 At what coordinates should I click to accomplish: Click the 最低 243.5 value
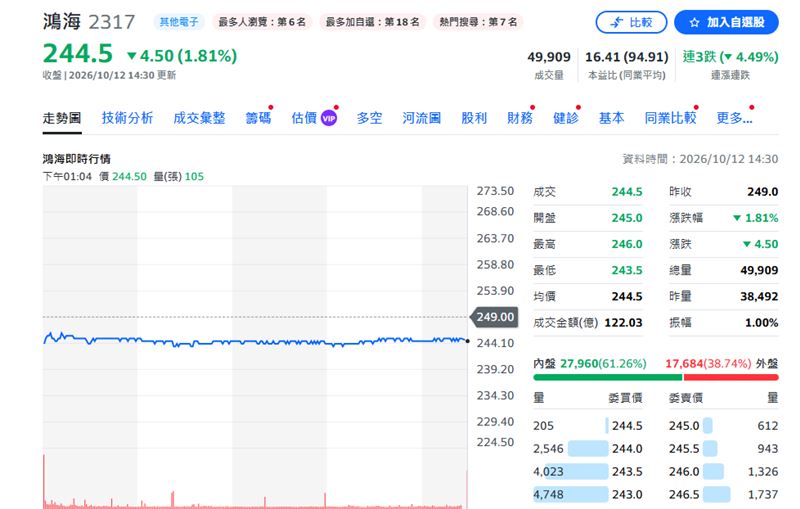pos(627,270)
